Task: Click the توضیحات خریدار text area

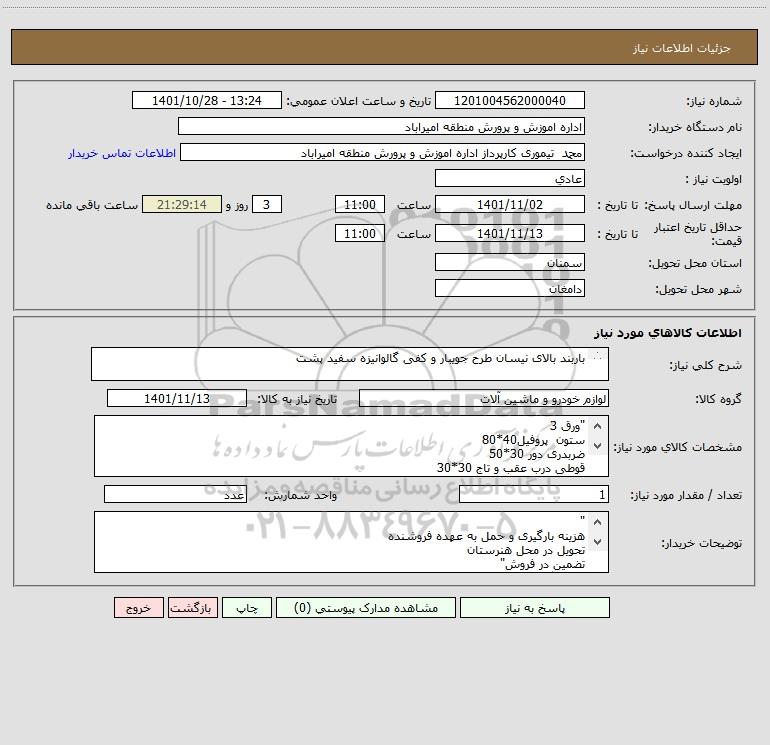Action: [x=351, y=542]
